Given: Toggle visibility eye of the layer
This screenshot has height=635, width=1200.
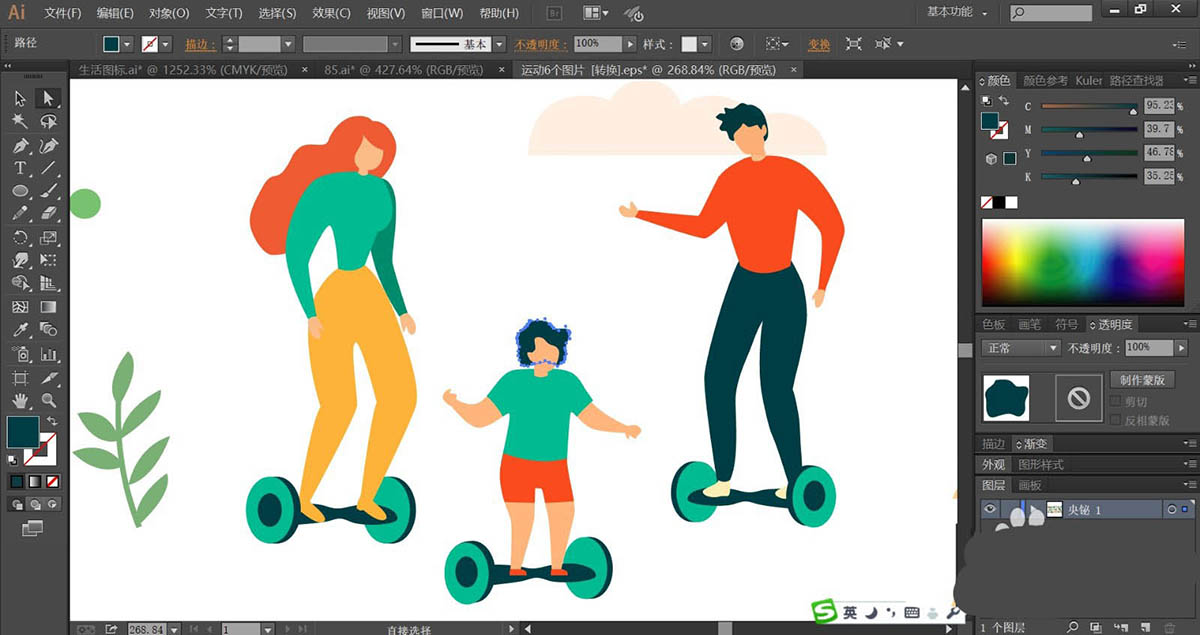Looking at the screenshot, I should pyautogui.click(x=990, y=510).
